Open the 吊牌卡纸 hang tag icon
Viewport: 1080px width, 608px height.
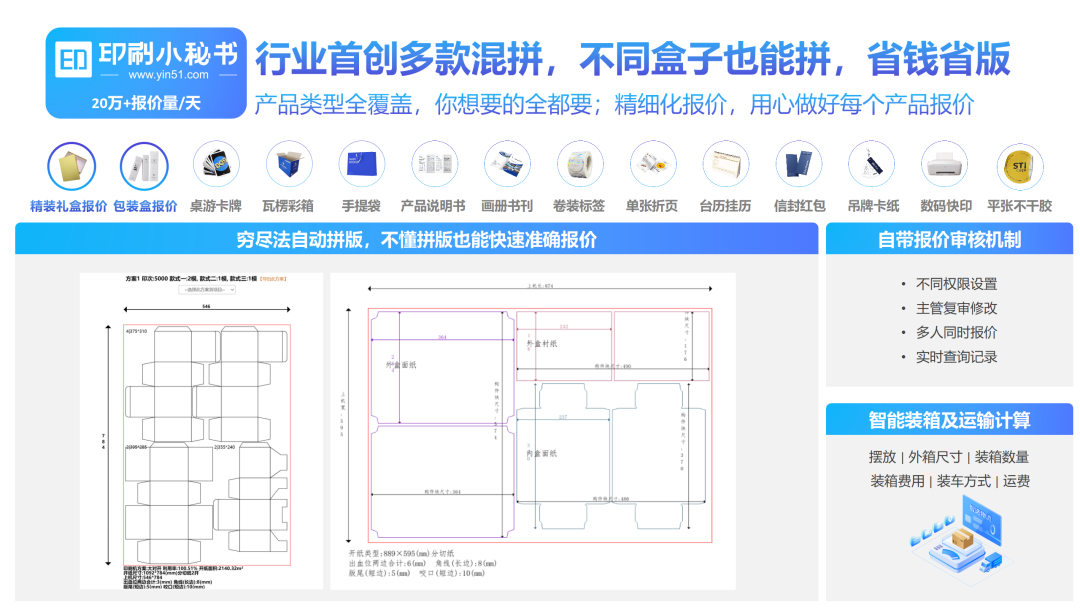pyautogui.click(x=872, y=166)
